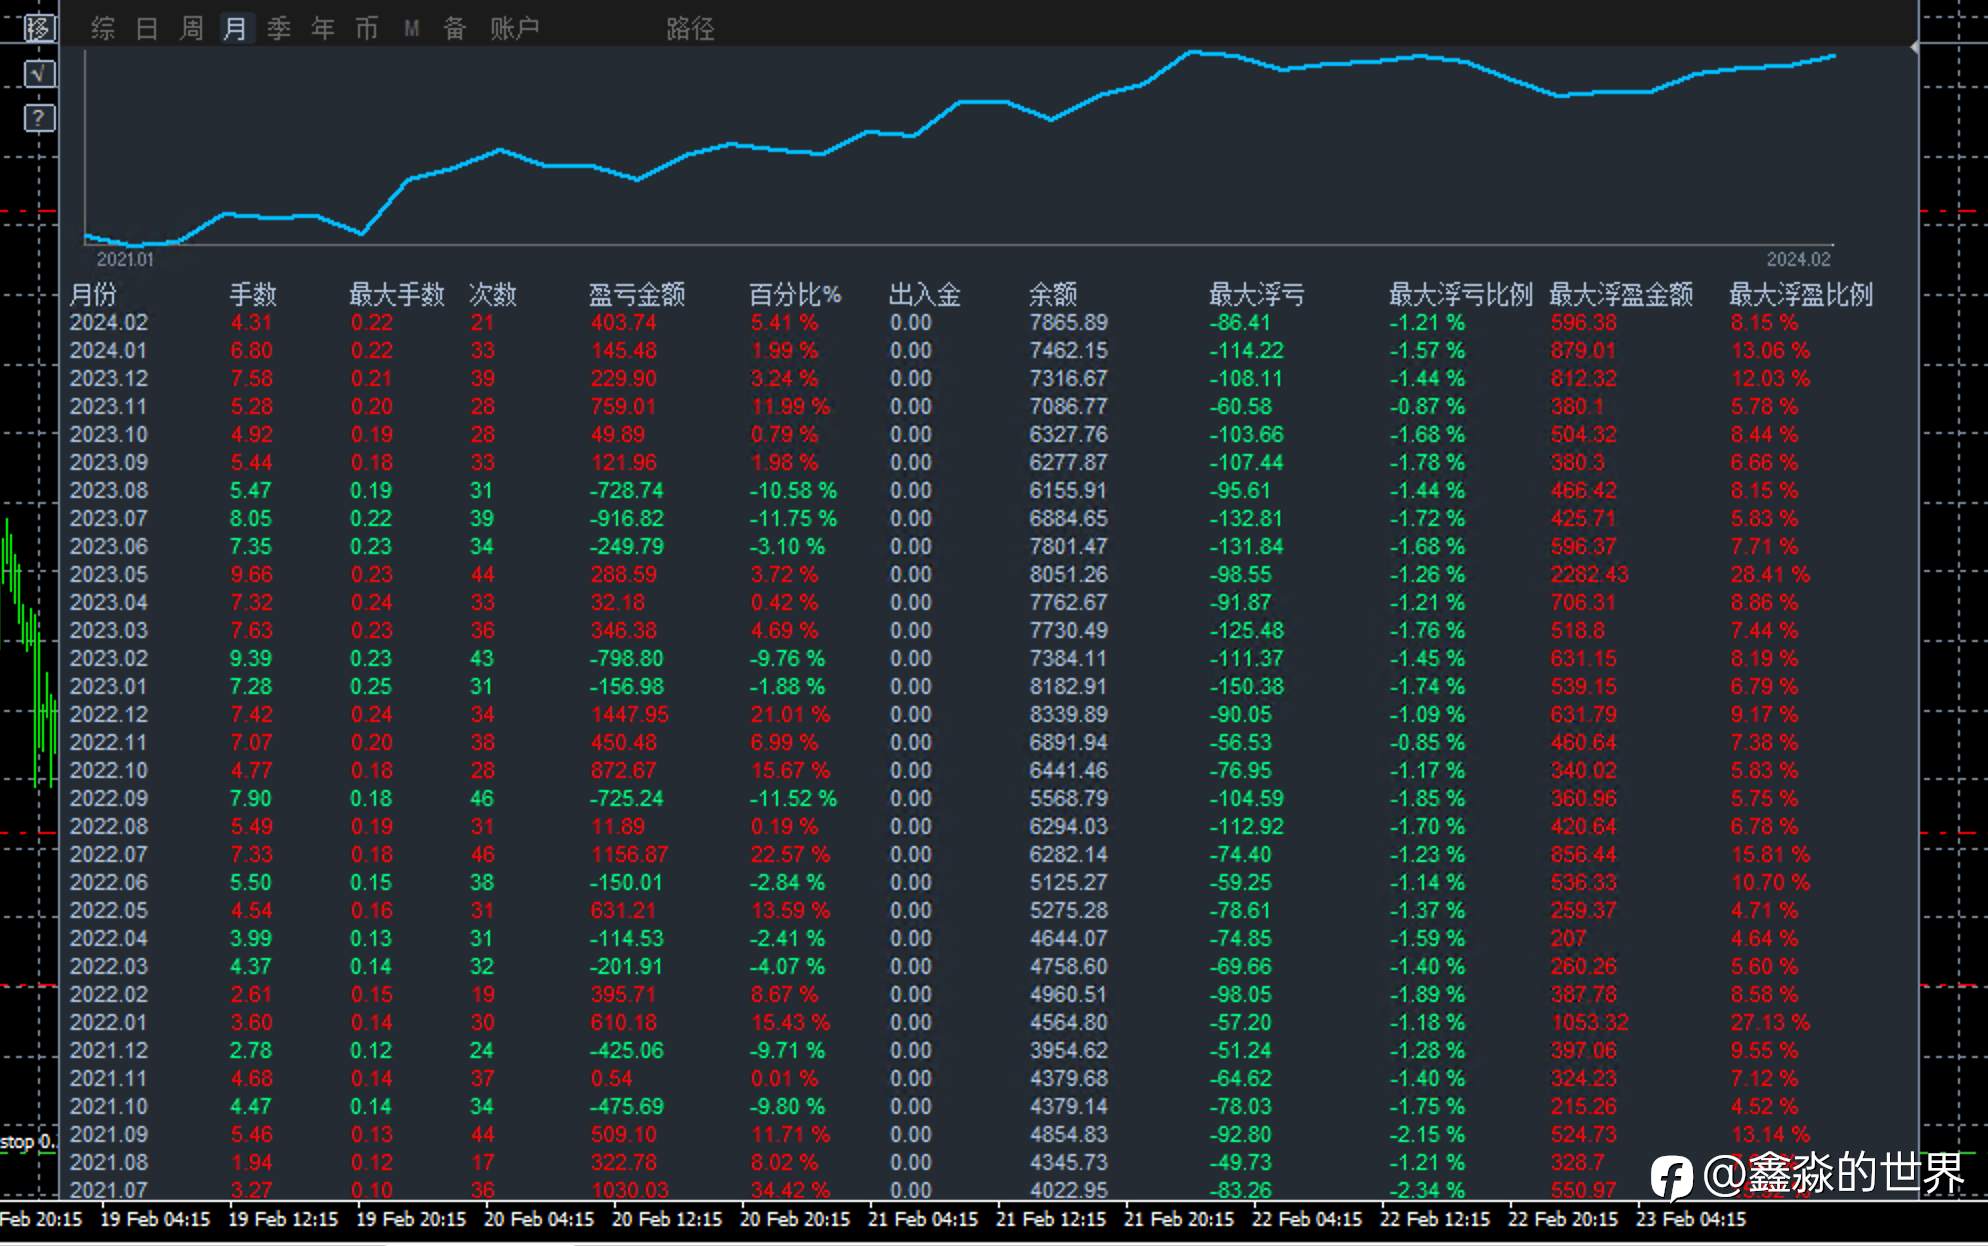Switch to the 综 summary tab
Image resolution: width=1988 pixels, height=1246 pixels.
point(103,28)
